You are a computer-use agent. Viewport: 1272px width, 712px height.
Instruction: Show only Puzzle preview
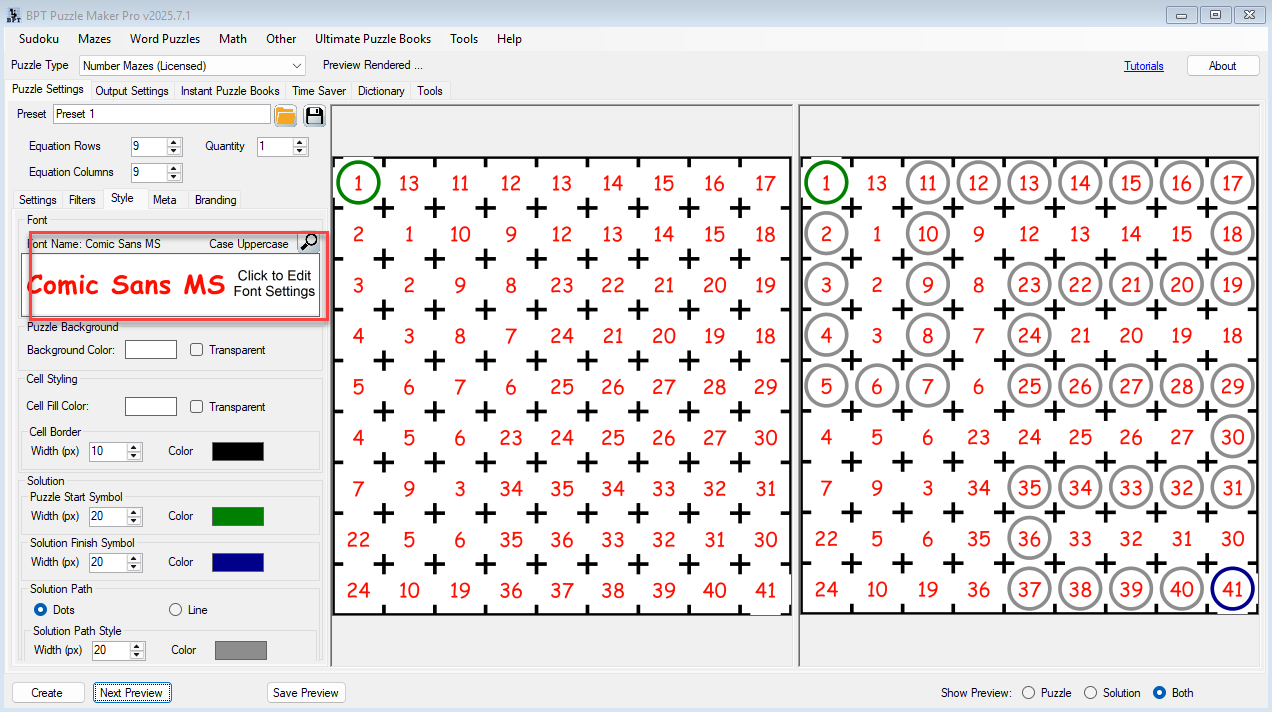1028,693
